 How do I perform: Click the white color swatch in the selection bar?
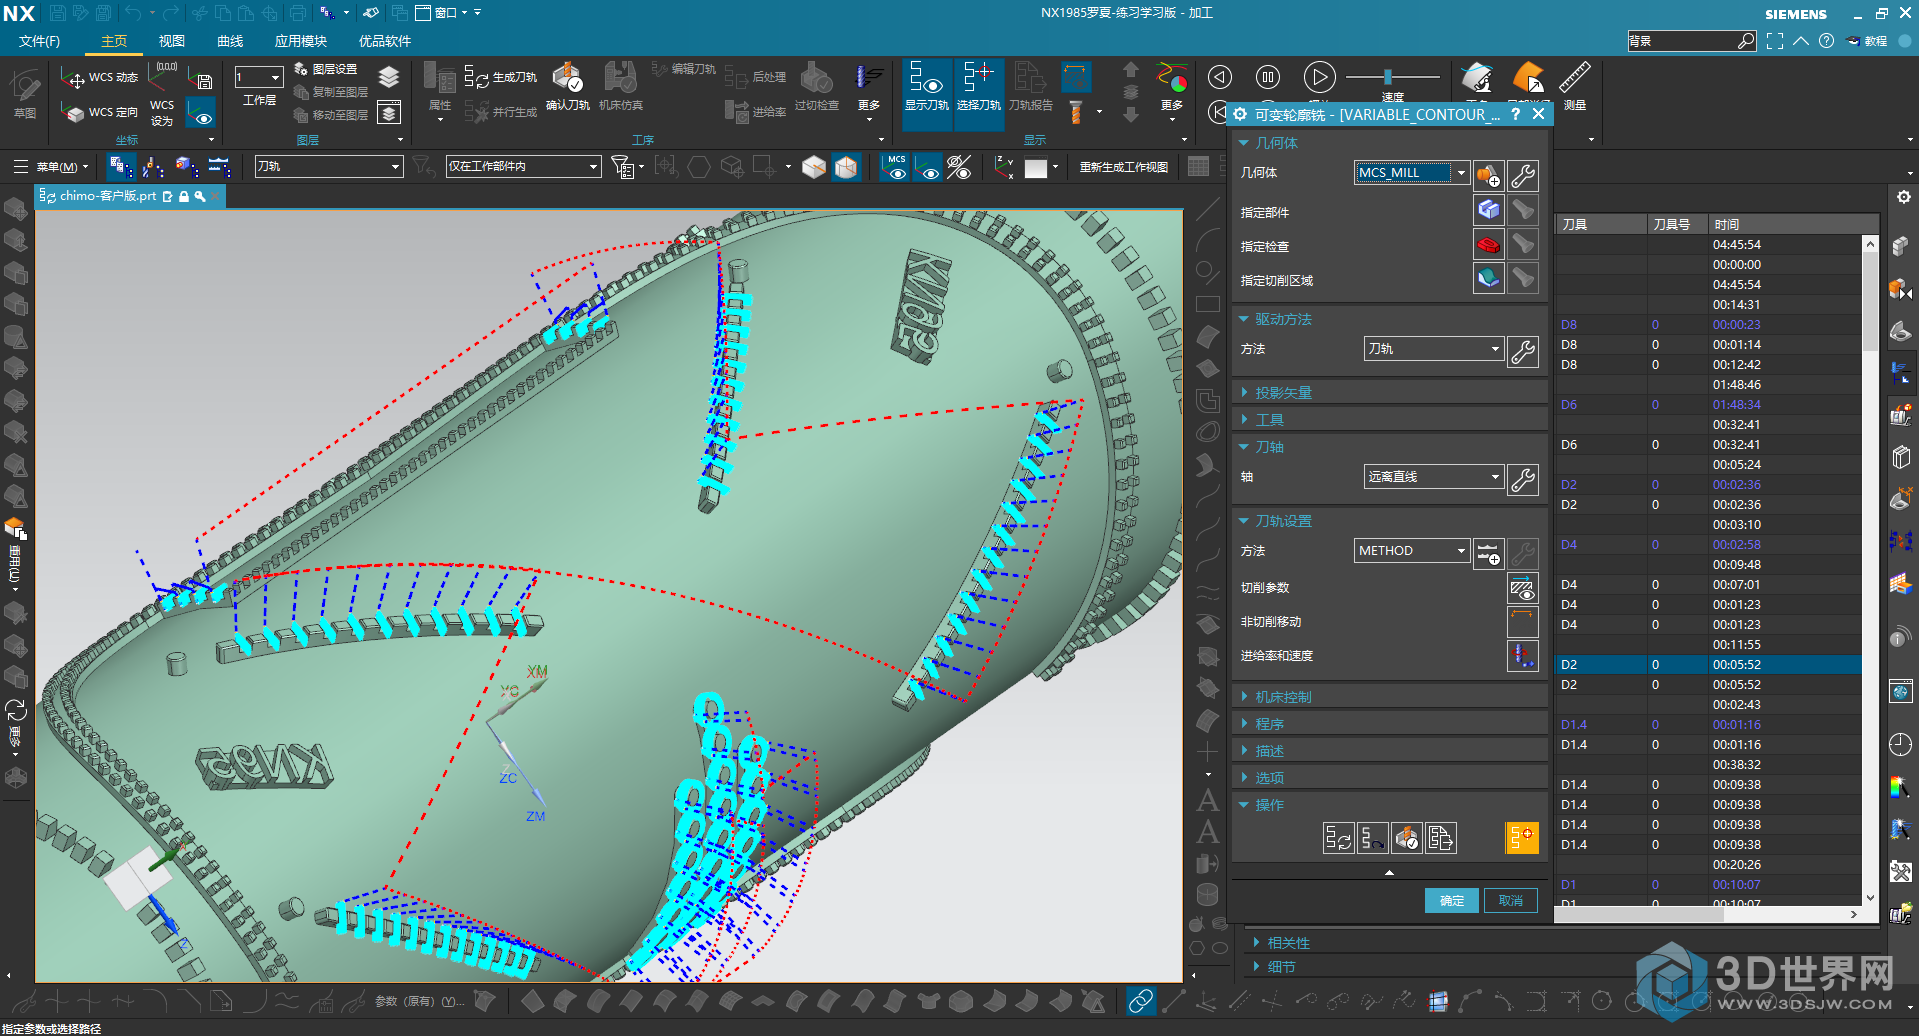1036,167
